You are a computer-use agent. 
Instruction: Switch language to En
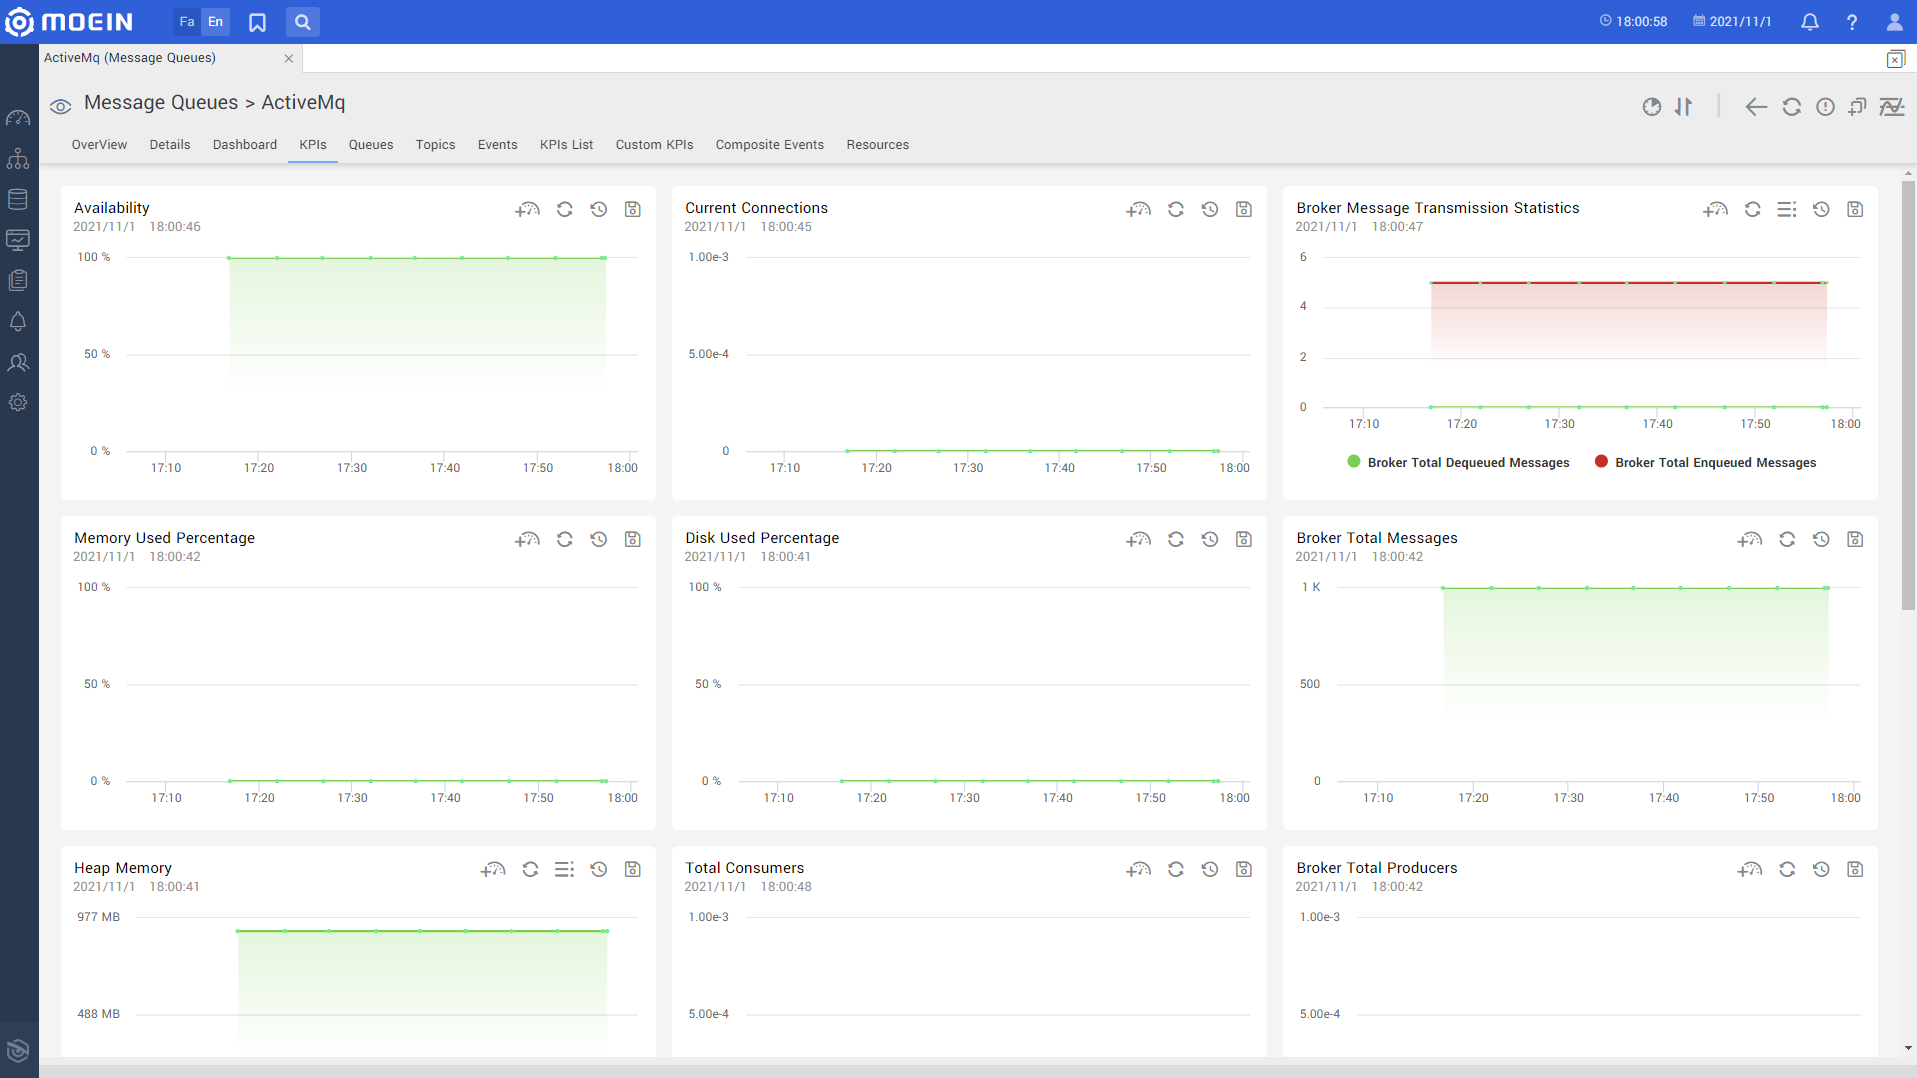pos(215,22)
